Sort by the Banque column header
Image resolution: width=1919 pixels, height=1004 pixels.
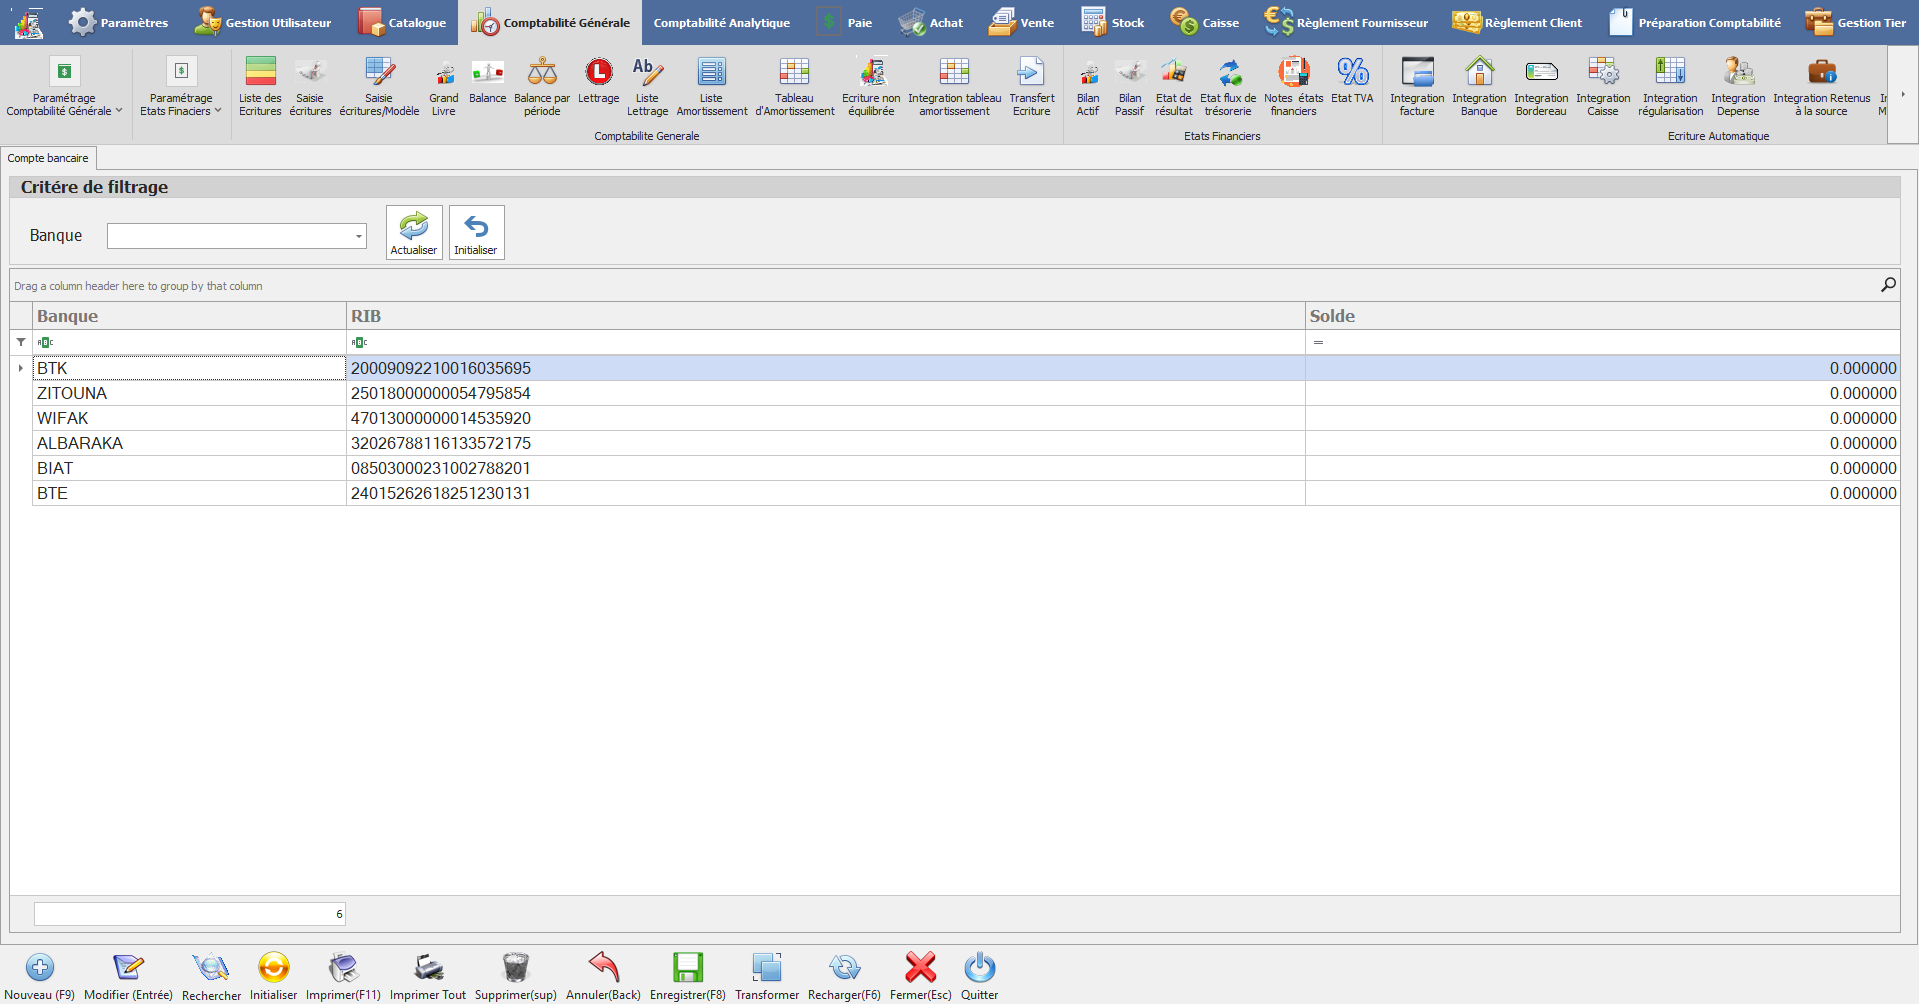(x=189, y=316)
